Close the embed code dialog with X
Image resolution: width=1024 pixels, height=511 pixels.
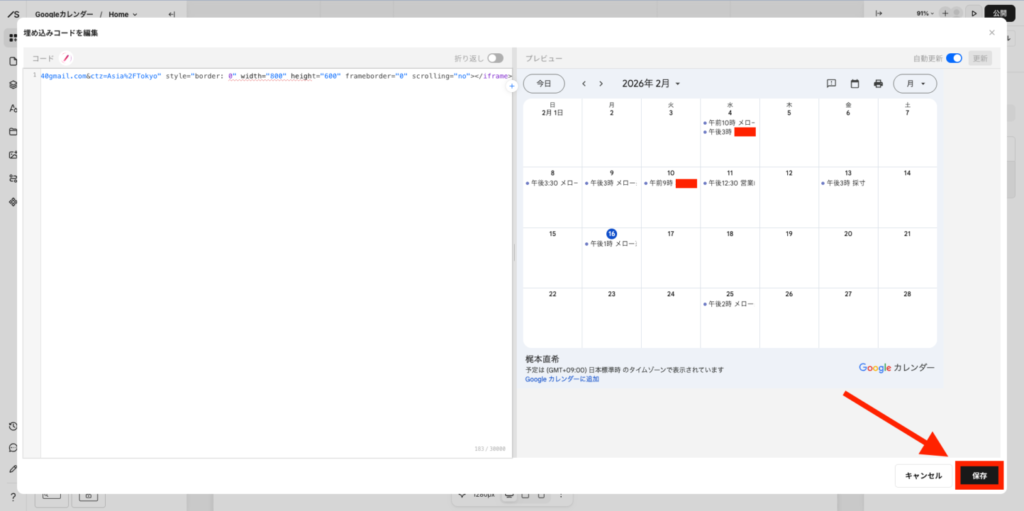tap(992, 33)
